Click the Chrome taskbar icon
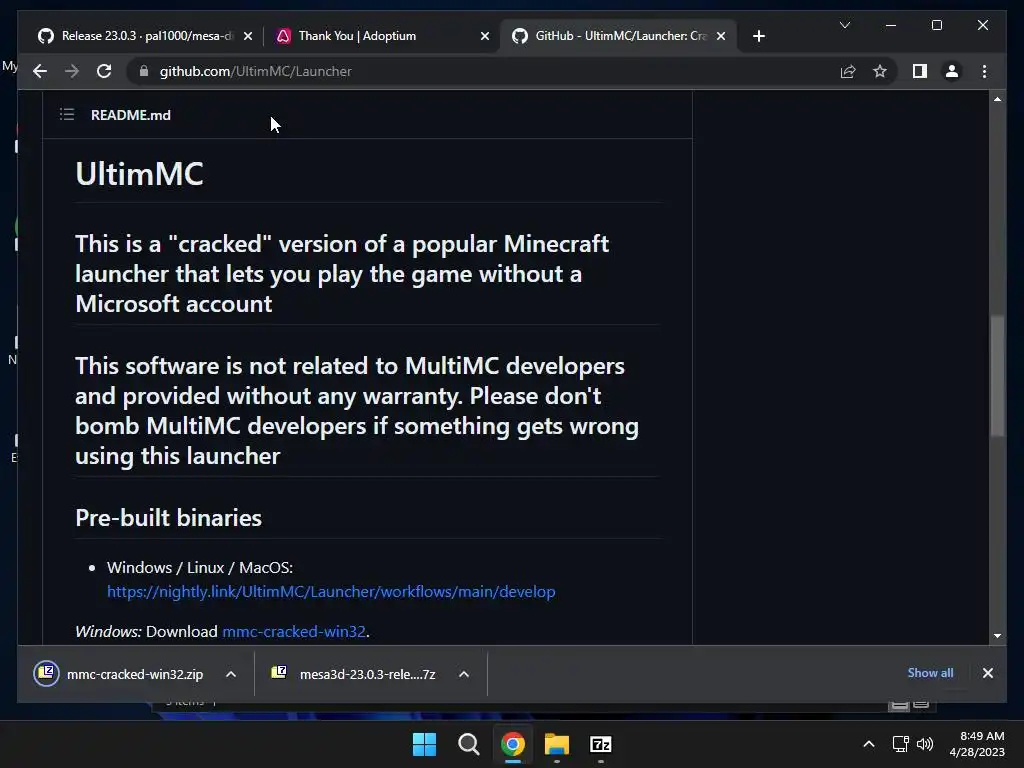Screen dimensions: 1024x768 (x=513, y=744)
